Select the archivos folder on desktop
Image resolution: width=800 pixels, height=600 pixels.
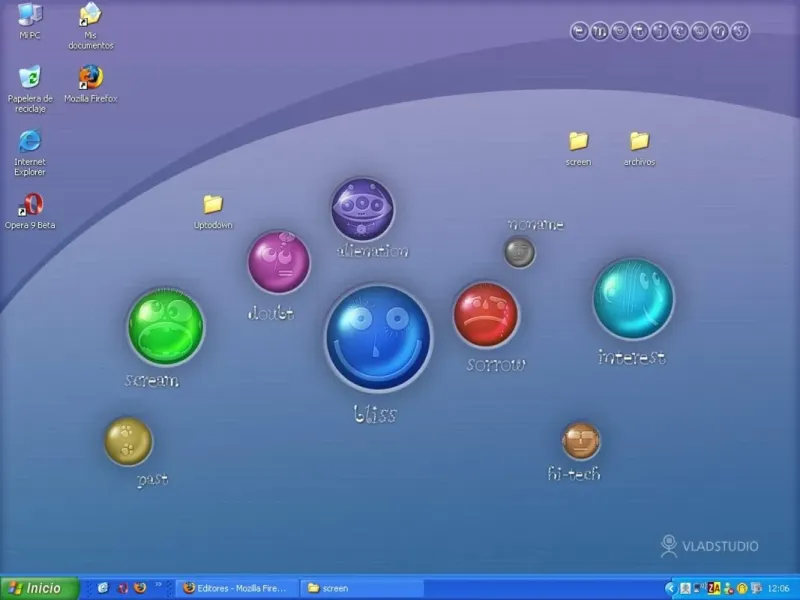(639, 142)
